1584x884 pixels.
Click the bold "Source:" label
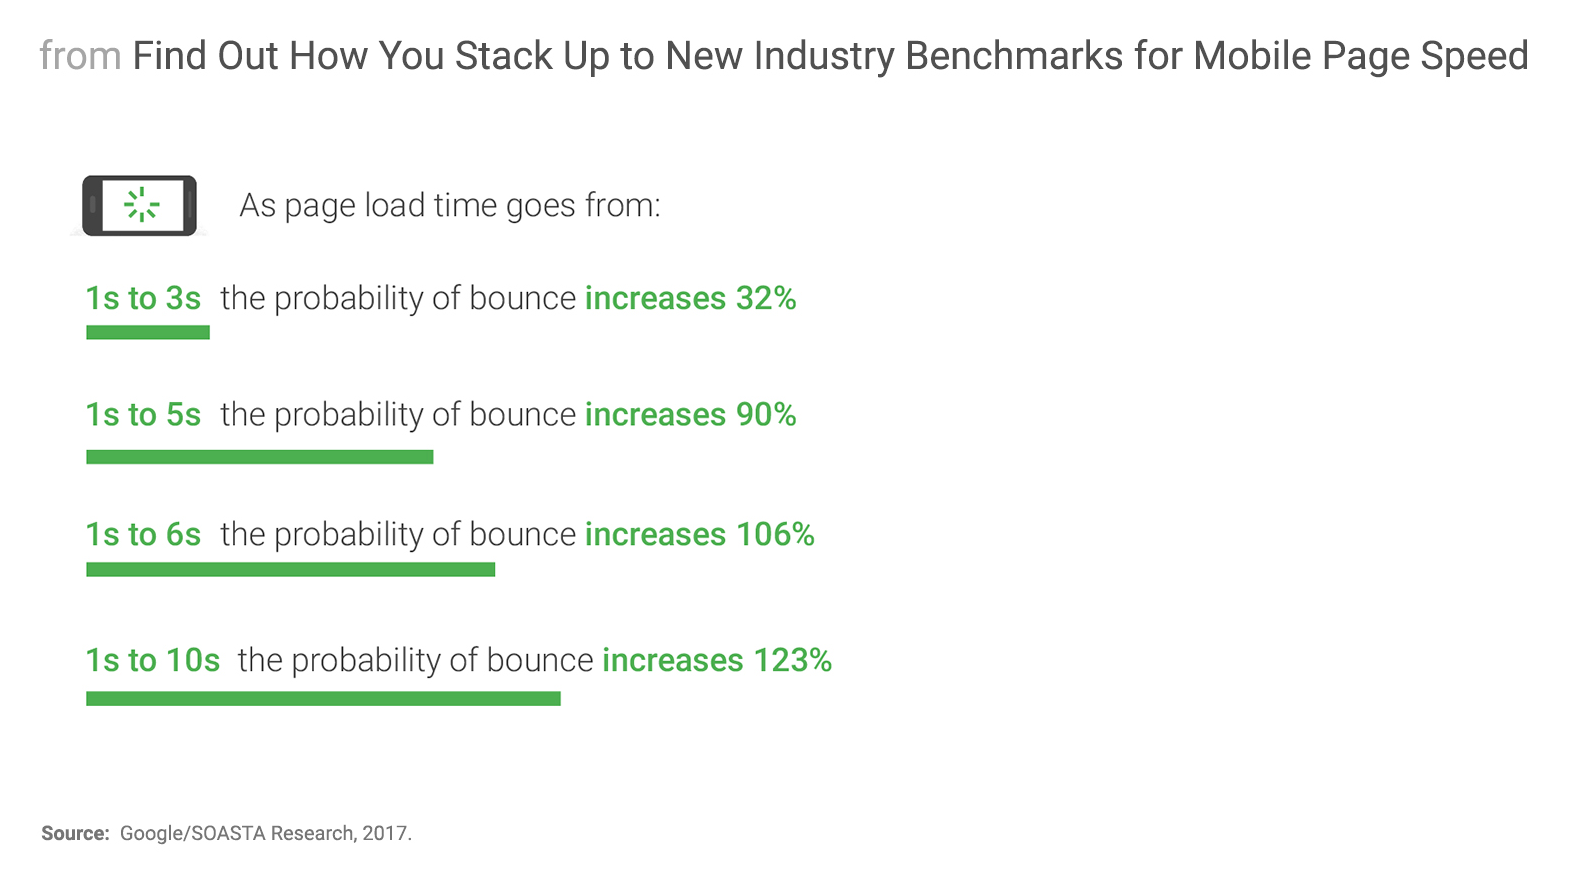[x=75, y=833]
